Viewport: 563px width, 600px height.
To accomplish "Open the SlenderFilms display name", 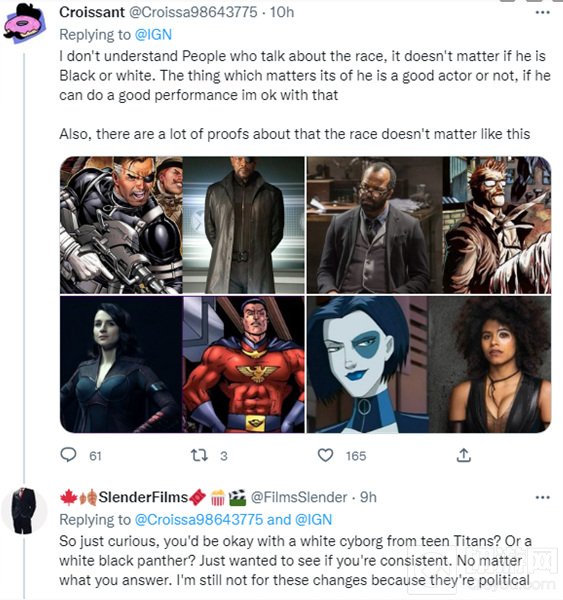I will pos(143,497).
